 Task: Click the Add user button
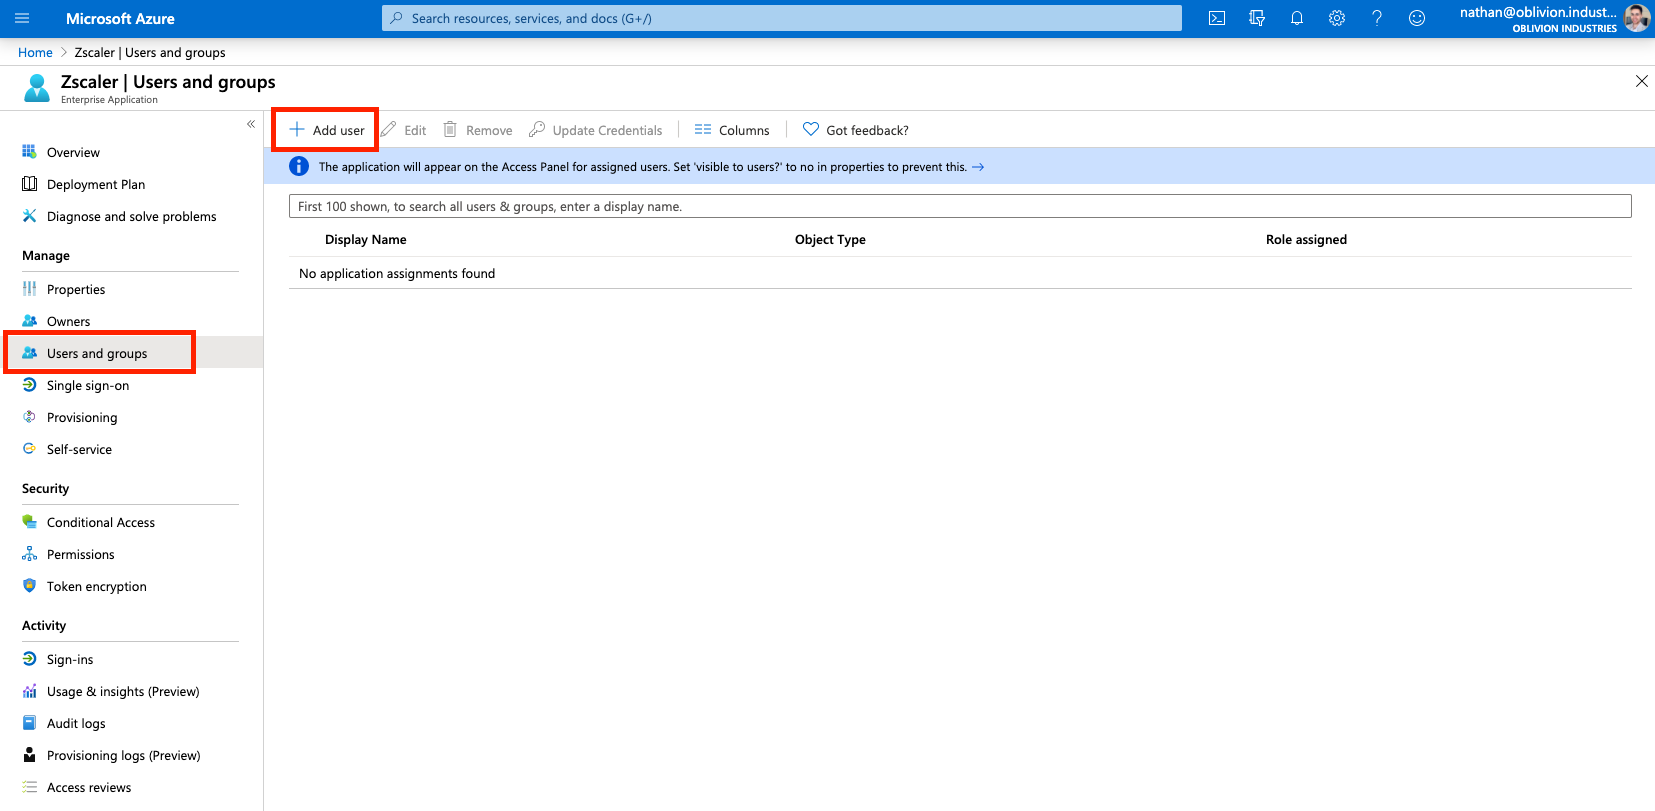tap(327, 130)
